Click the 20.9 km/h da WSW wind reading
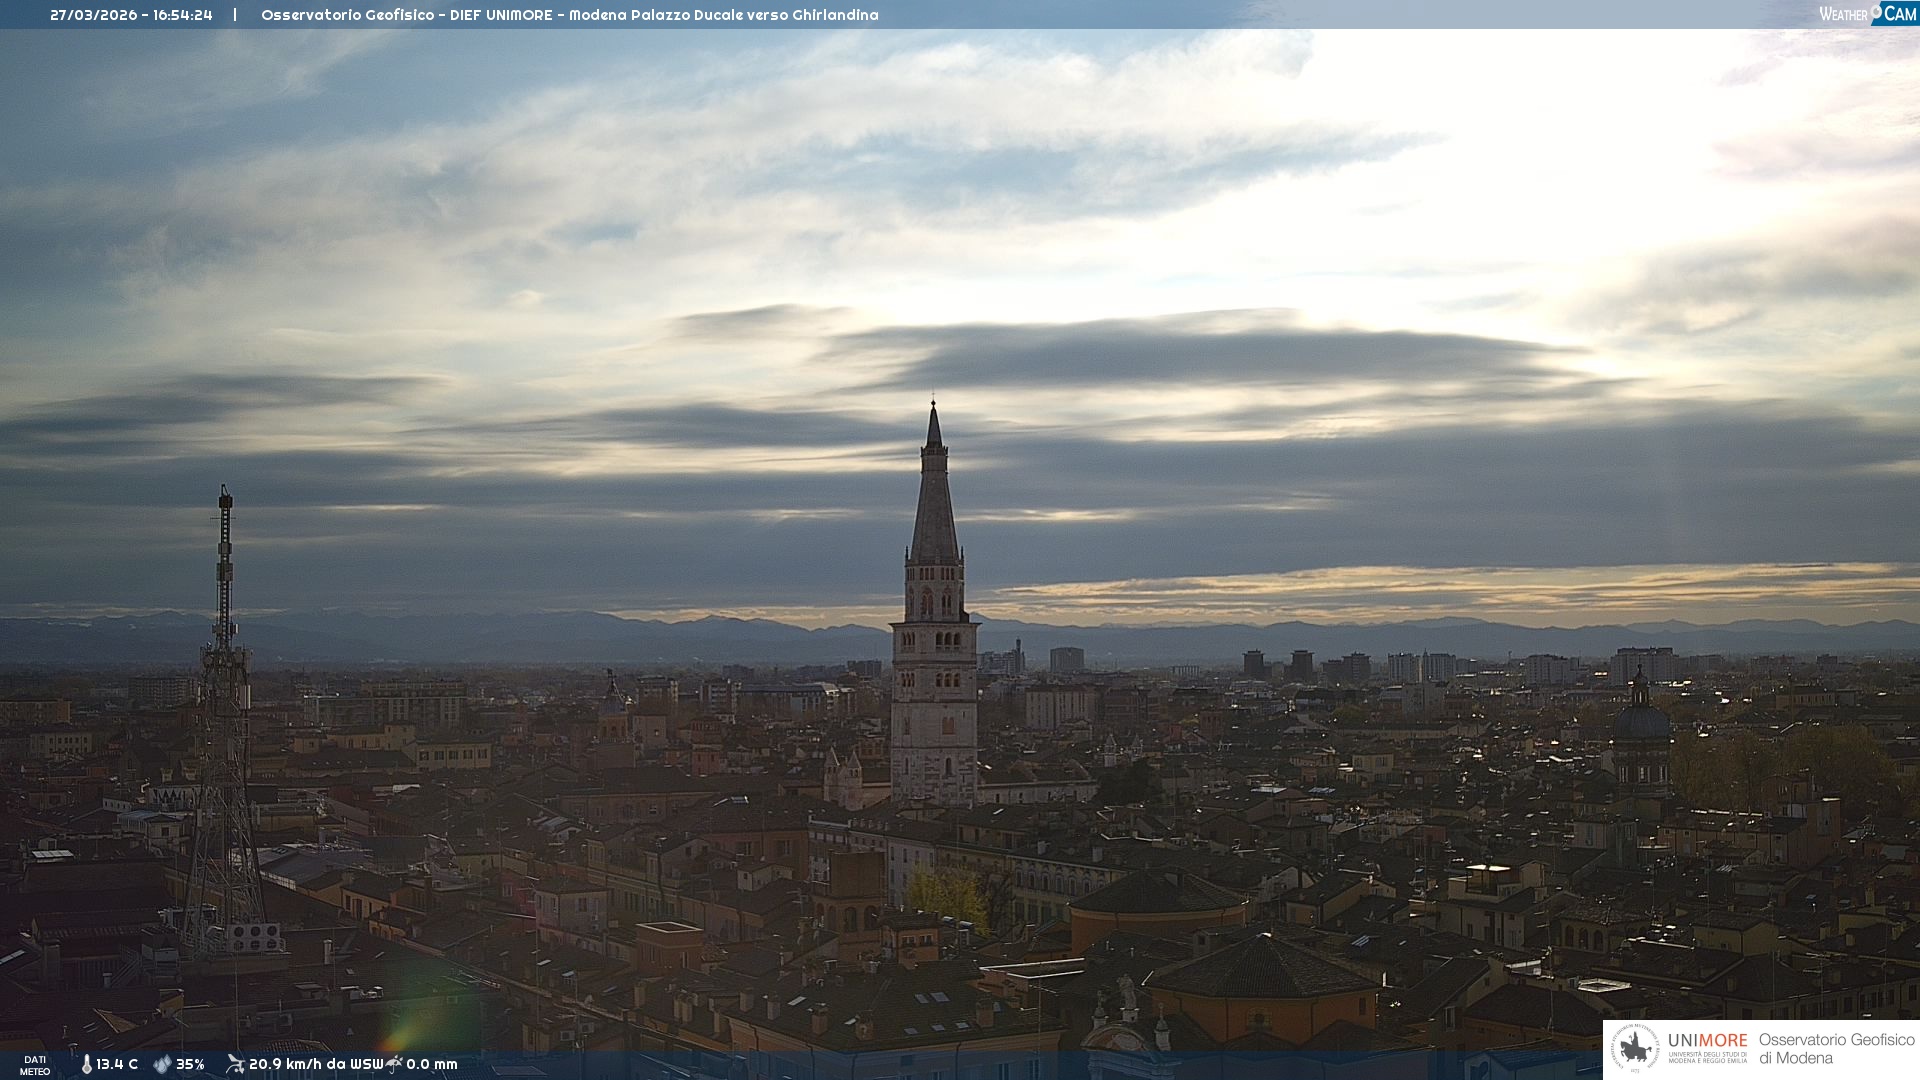This screenshot has height=1080, width=1920. pos(316,1064)
